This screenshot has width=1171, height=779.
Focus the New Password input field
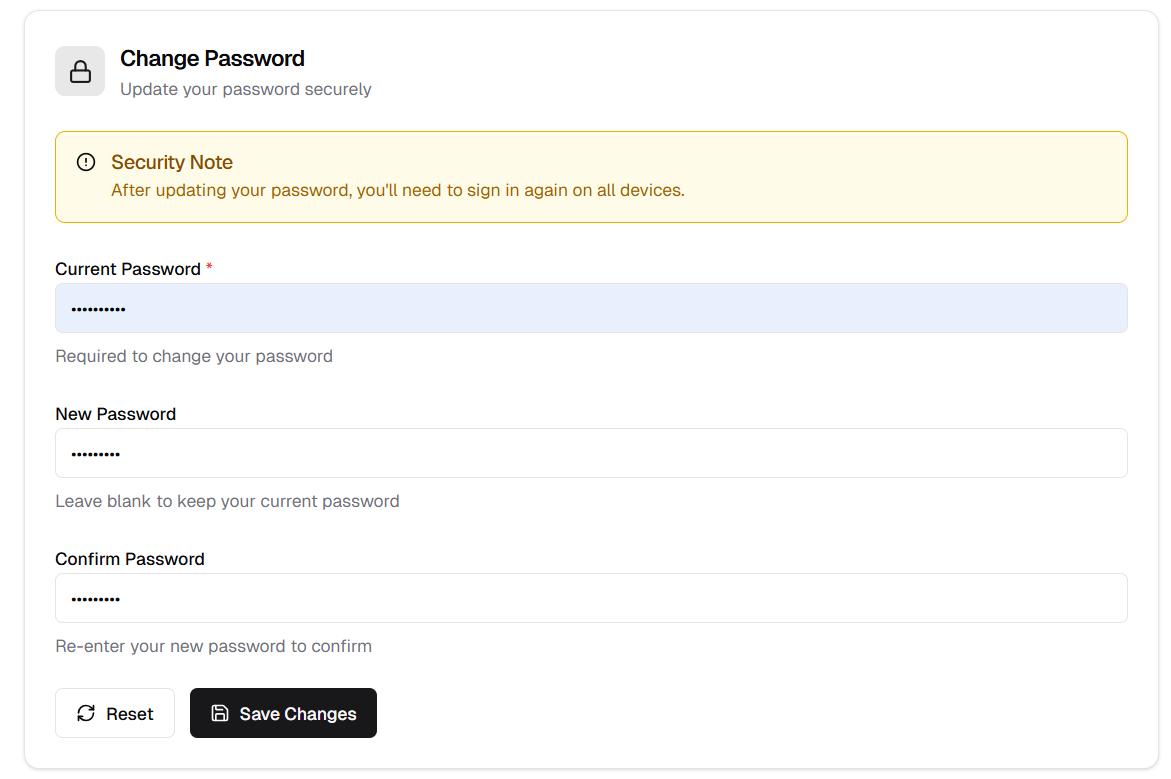(x=590, y=453)
